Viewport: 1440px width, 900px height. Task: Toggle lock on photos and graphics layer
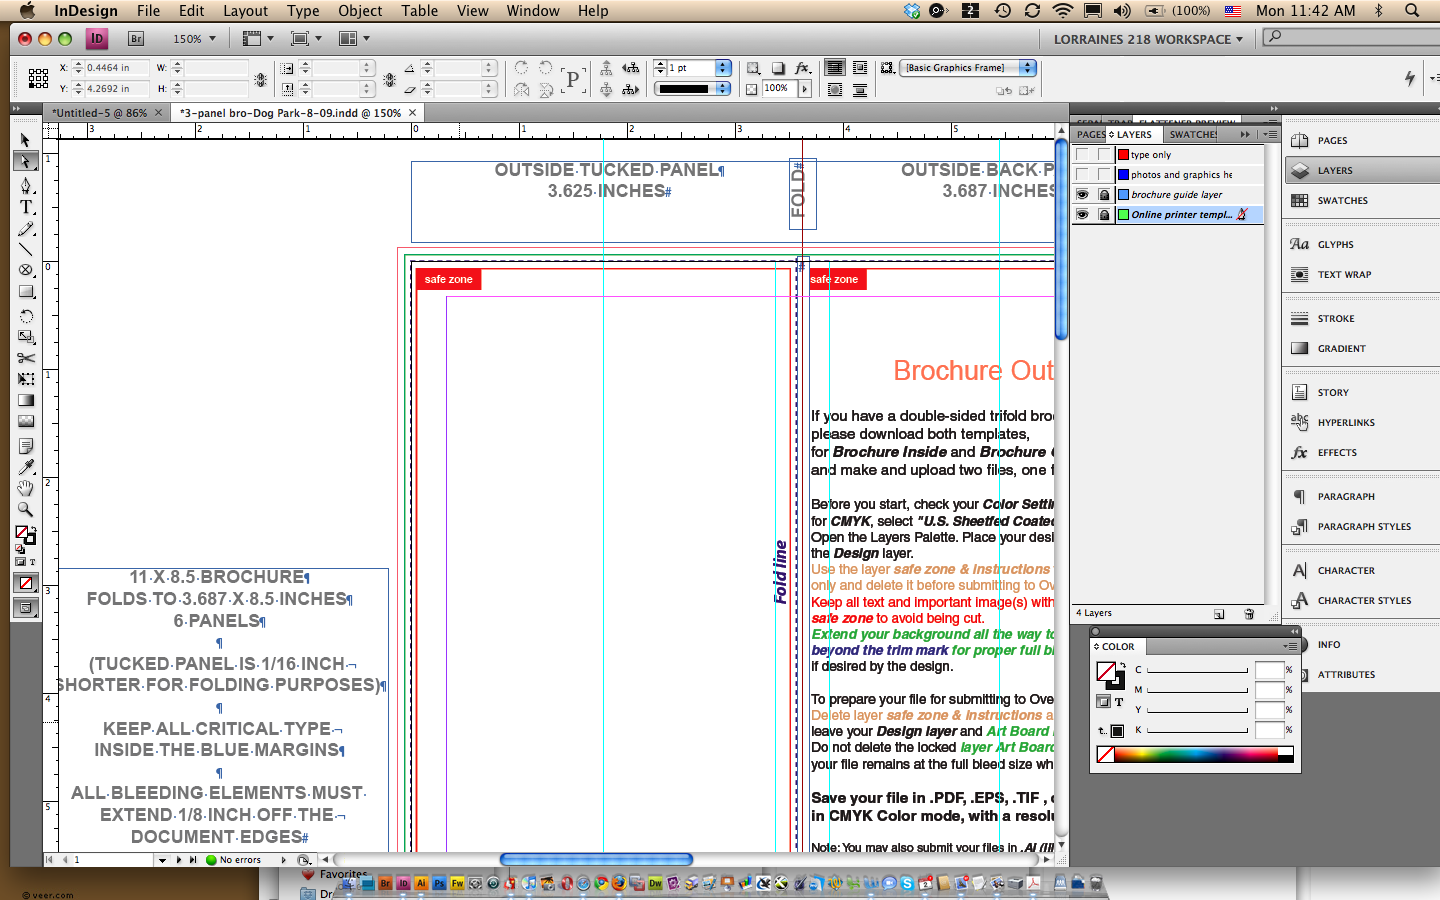tap(1103, 175)
